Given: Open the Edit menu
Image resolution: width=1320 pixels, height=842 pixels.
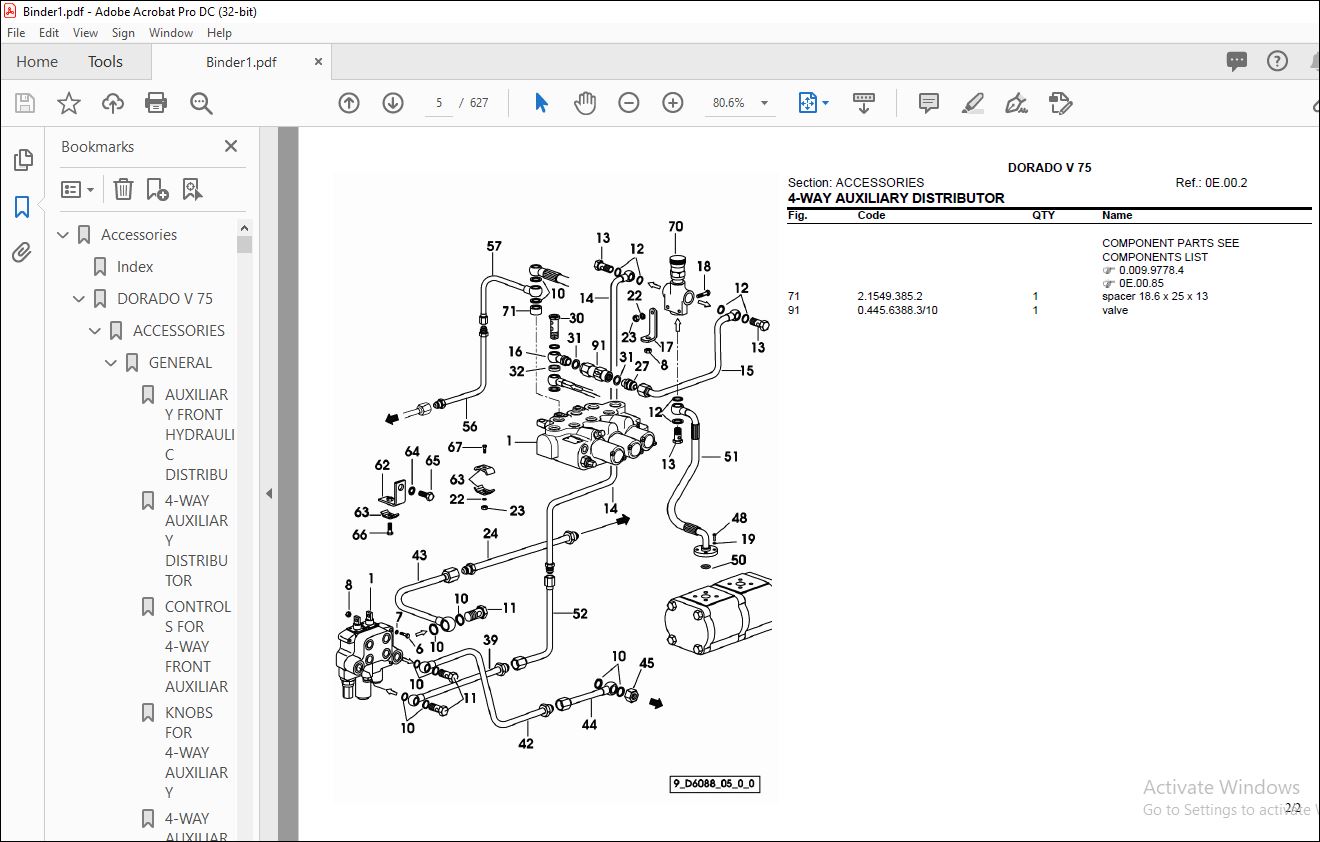Looking at the screenshot, I should [49, 33].
